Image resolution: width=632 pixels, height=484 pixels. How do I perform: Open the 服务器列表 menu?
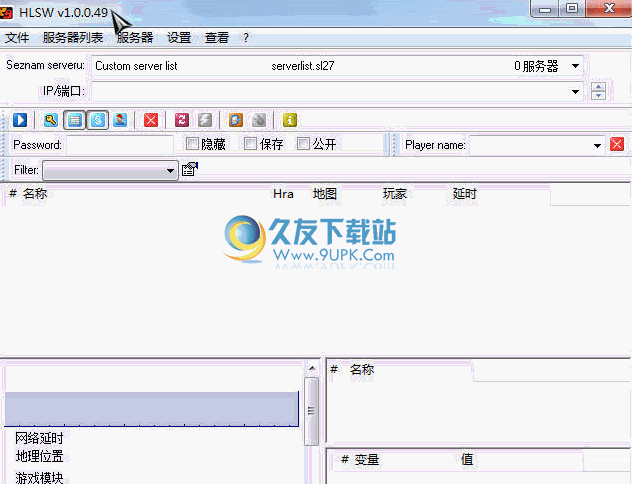click(x=73, y=38)
